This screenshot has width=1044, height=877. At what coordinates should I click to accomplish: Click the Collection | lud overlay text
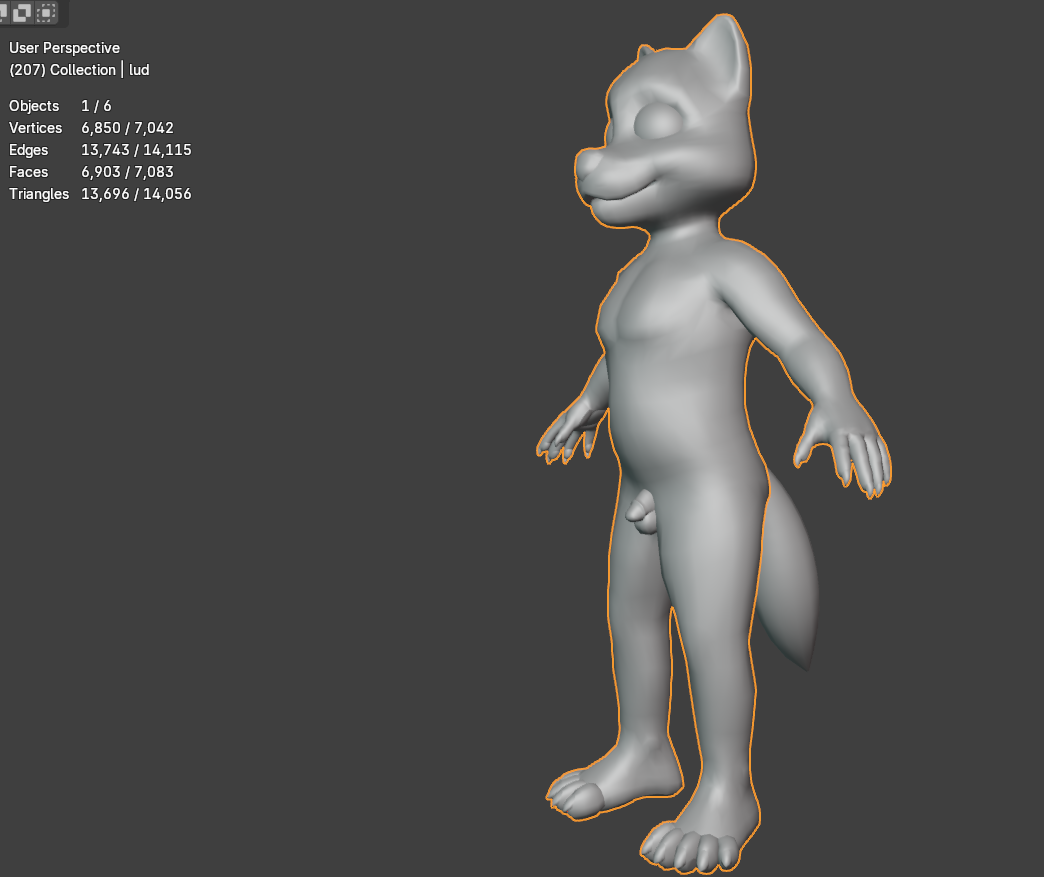pyautogui.click(x=79, y=70)
